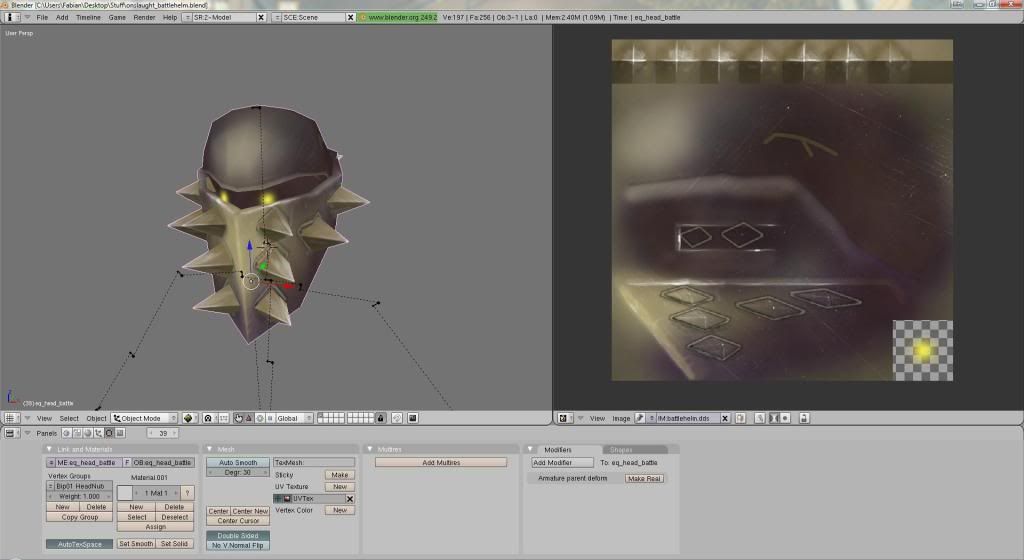Image resolution: width=1024 pixels, height=560 pixels.
Task: Delete the UVTex layer with X icon
Action: coord(350,498)
